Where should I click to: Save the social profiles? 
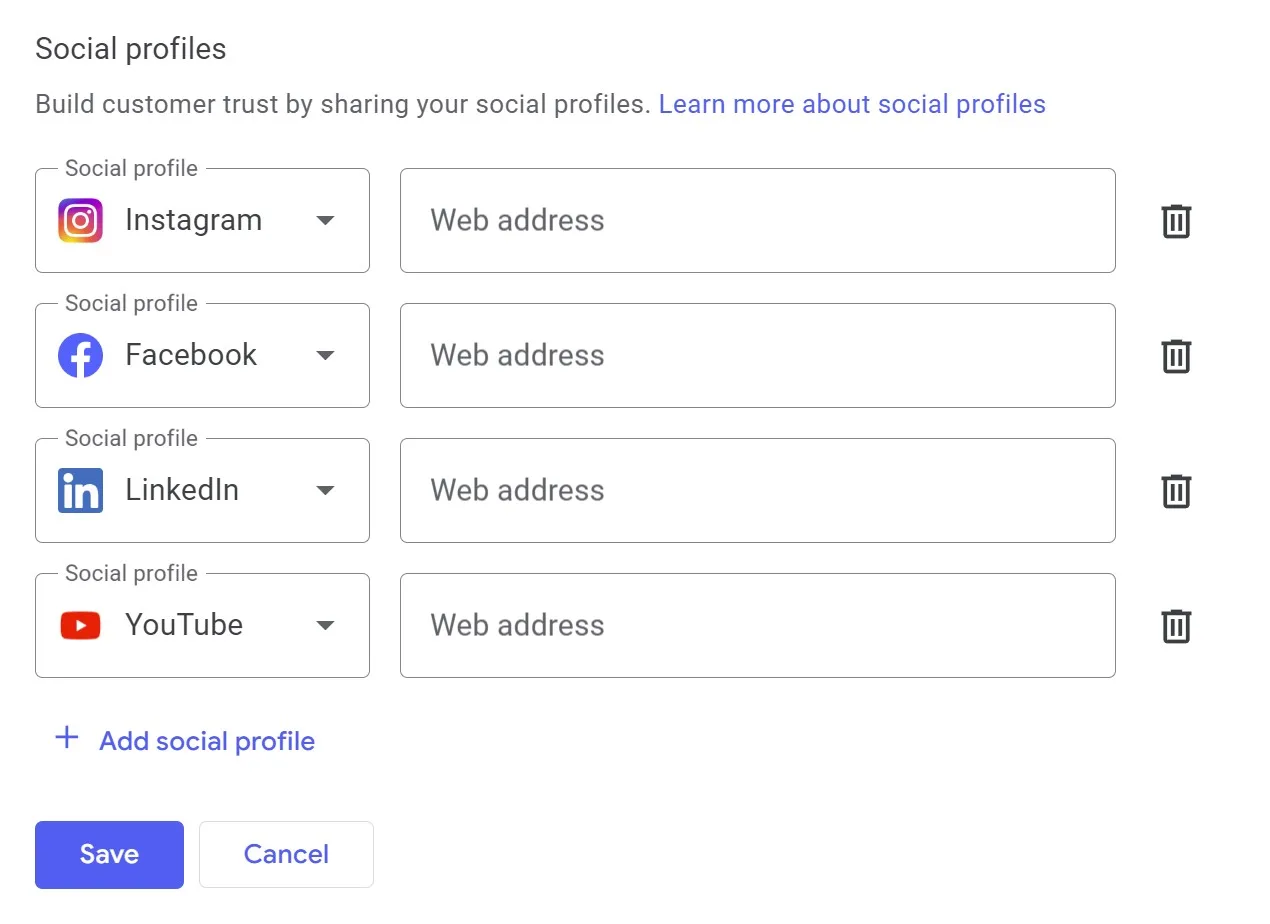coord(108,854)
